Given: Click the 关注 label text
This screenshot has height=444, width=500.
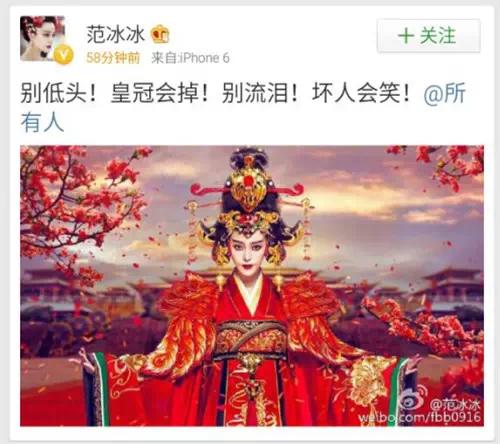Looking at the screenshot, I should (438, 36).
